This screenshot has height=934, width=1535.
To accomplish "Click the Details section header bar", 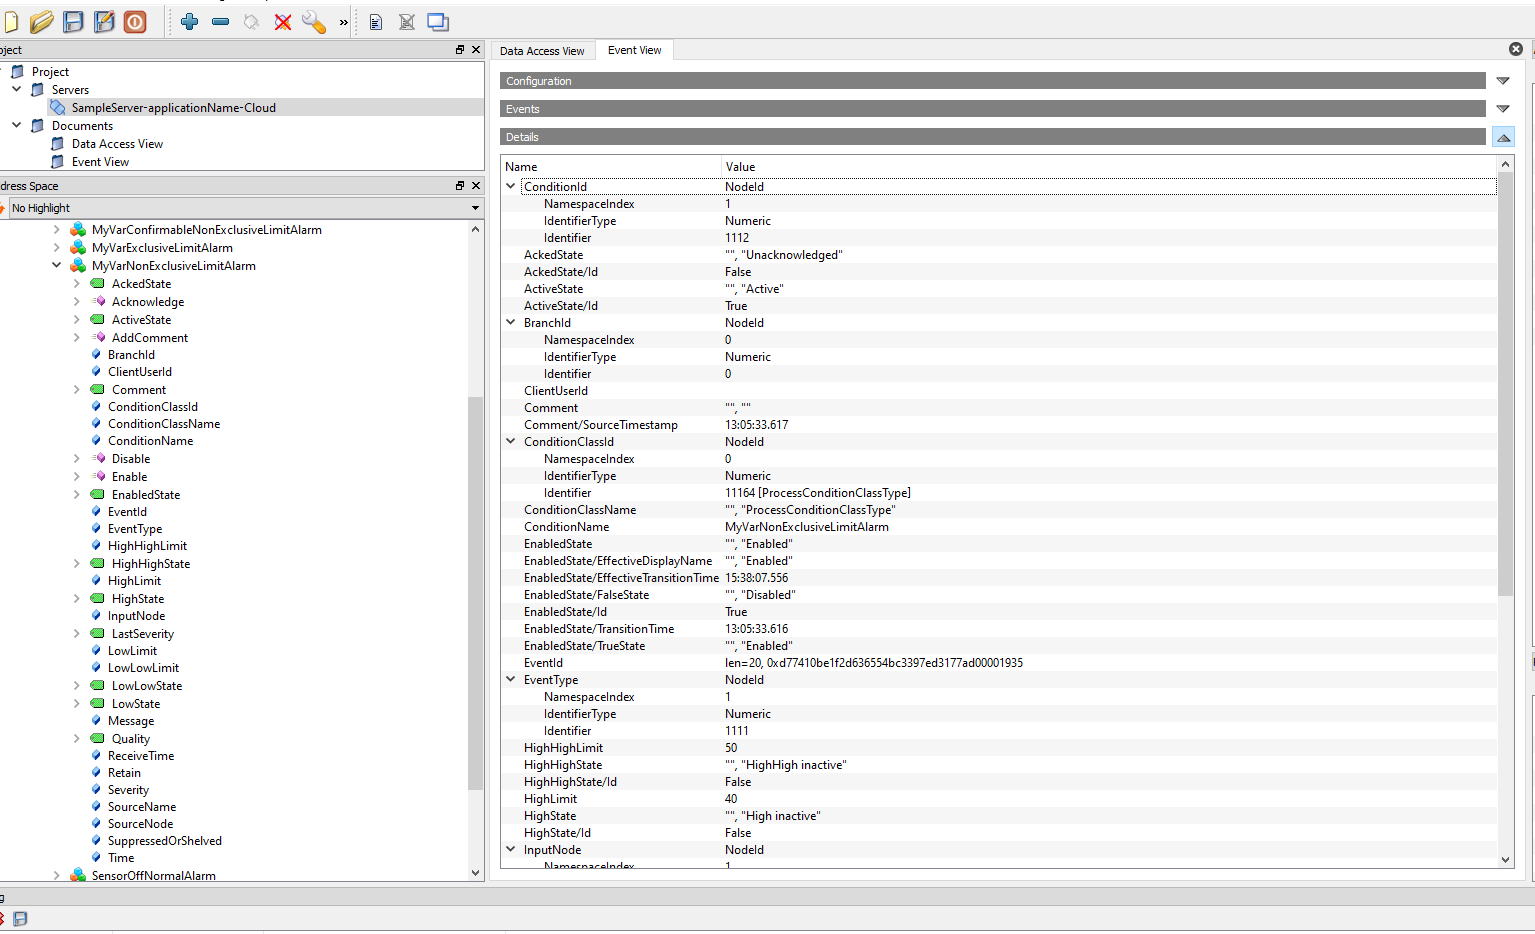I will (x=993, y=137).
